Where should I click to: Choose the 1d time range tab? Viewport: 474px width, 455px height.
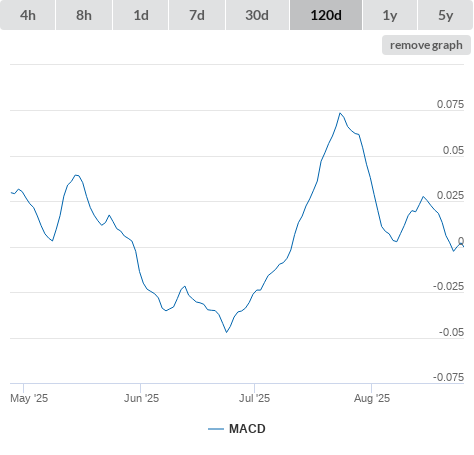coord(141,15)
